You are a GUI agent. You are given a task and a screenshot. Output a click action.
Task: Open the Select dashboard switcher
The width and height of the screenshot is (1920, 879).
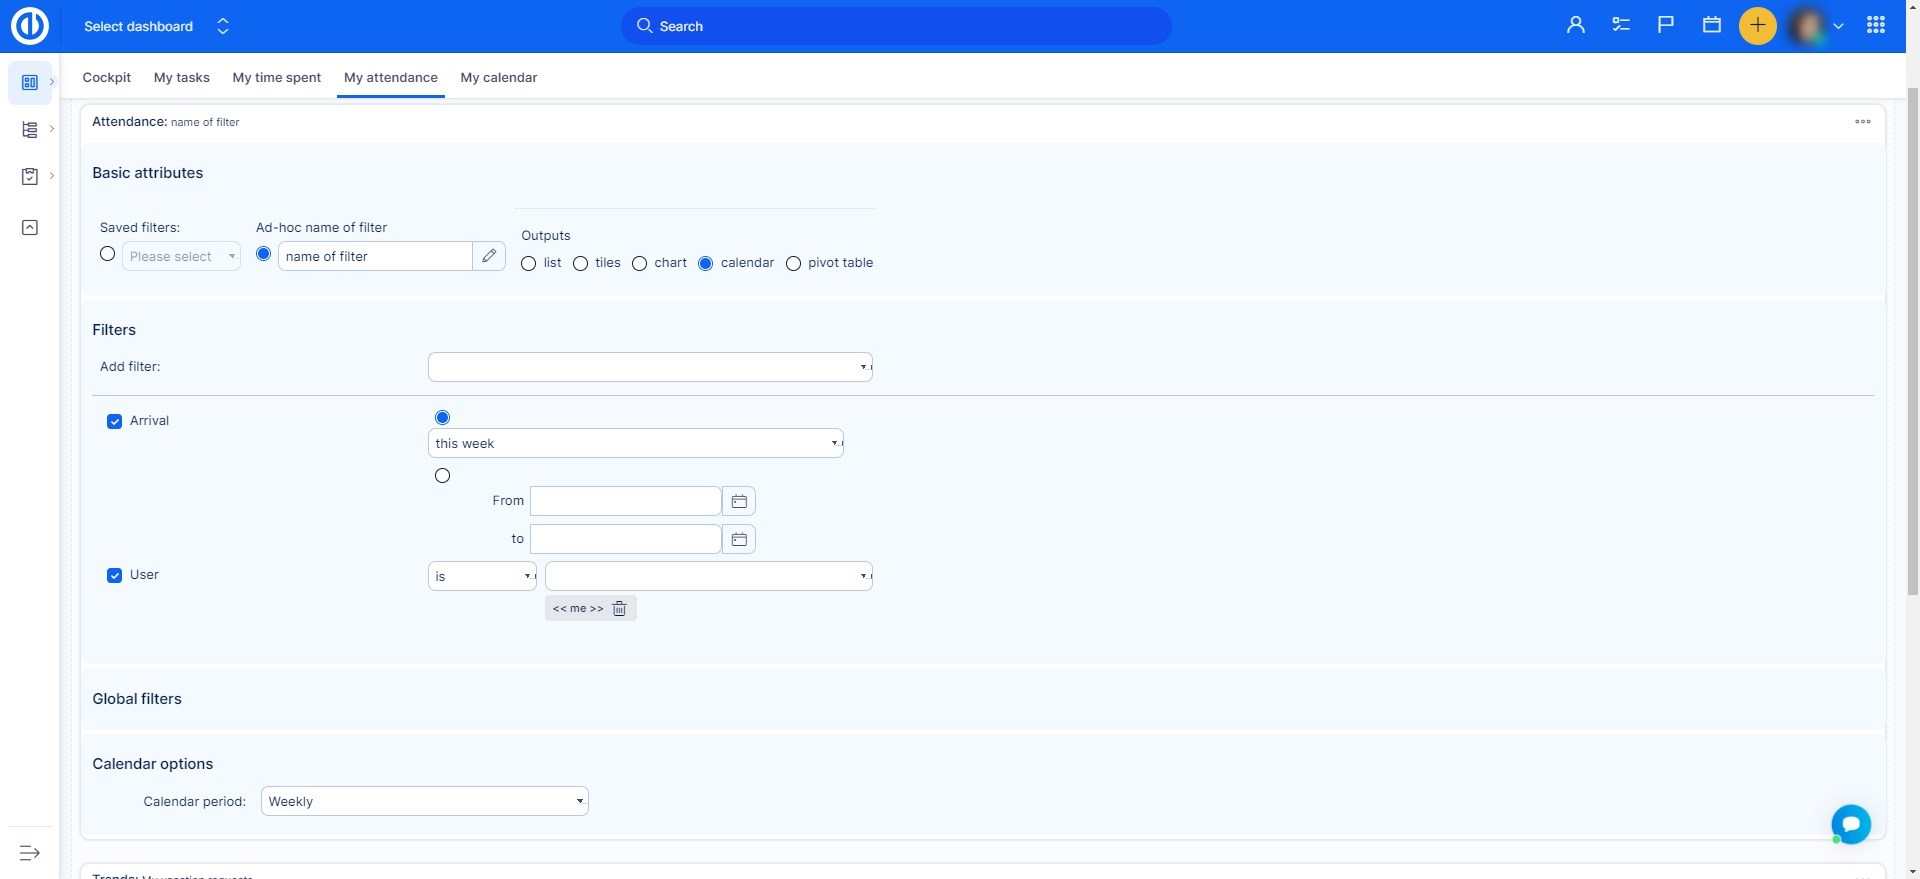[x=156, y=27]
